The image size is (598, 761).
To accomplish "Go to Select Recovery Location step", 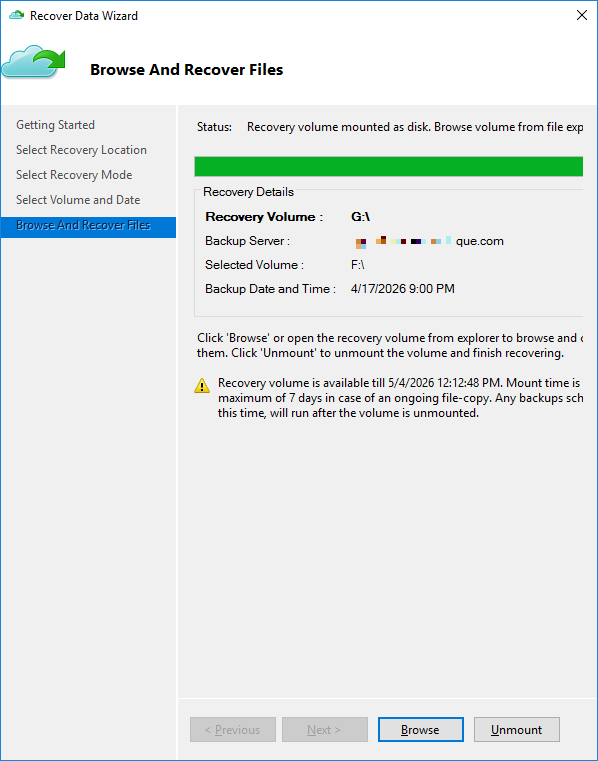I will tap(81, 150).
